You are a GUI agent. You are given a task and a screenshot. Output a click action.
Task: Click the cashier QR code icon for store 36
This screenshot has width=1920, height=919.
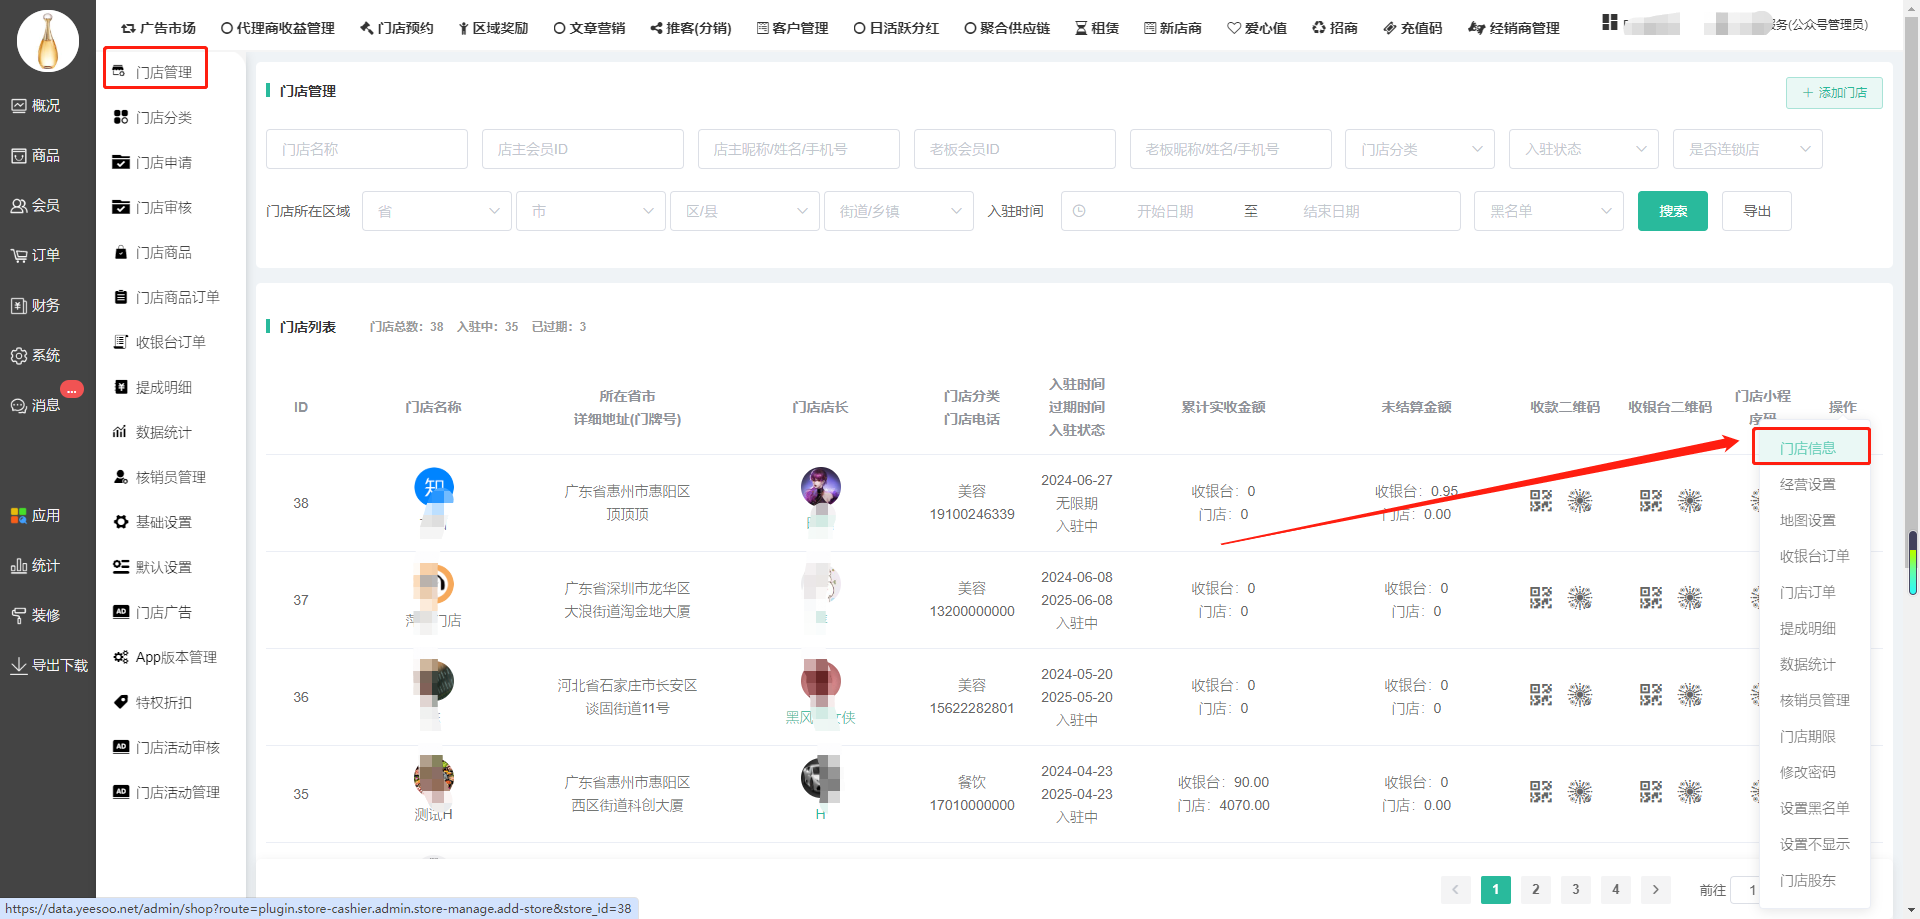point(1651,695)
